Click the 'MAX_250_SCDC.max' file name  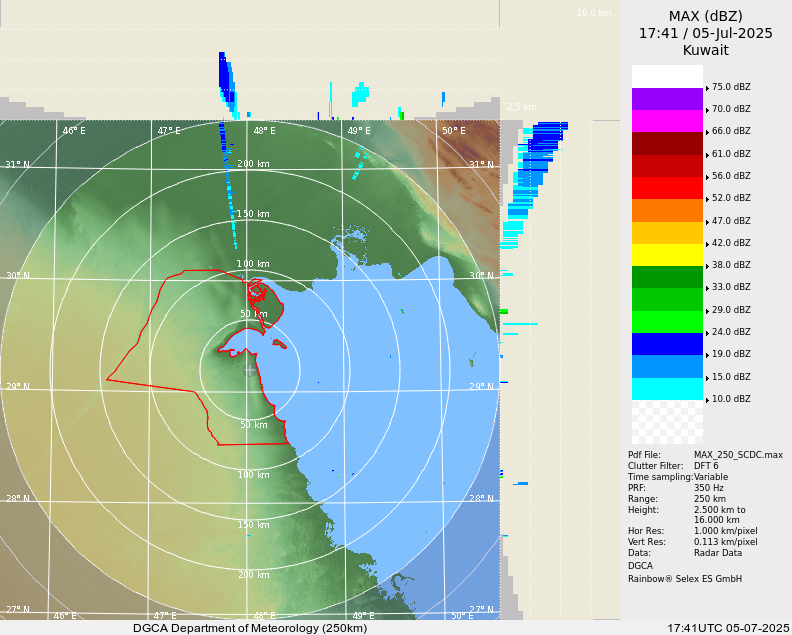coord(738,455)
